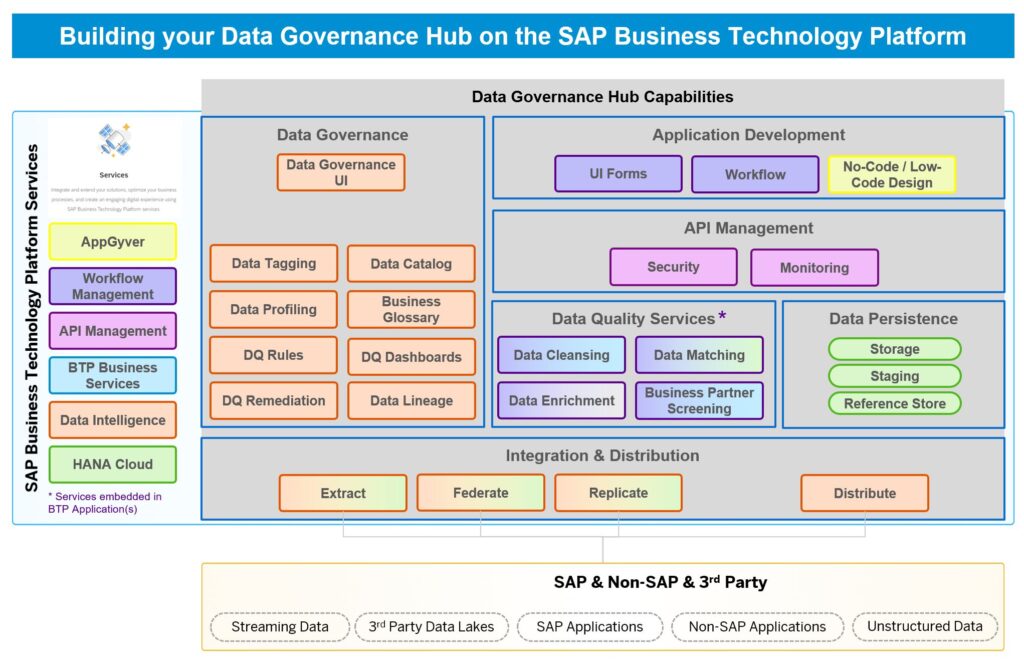Image resolution: width=1024 pixels, height=660 pixels.
Task: Click the Data Intelligence service box
Action: [113, 420]
